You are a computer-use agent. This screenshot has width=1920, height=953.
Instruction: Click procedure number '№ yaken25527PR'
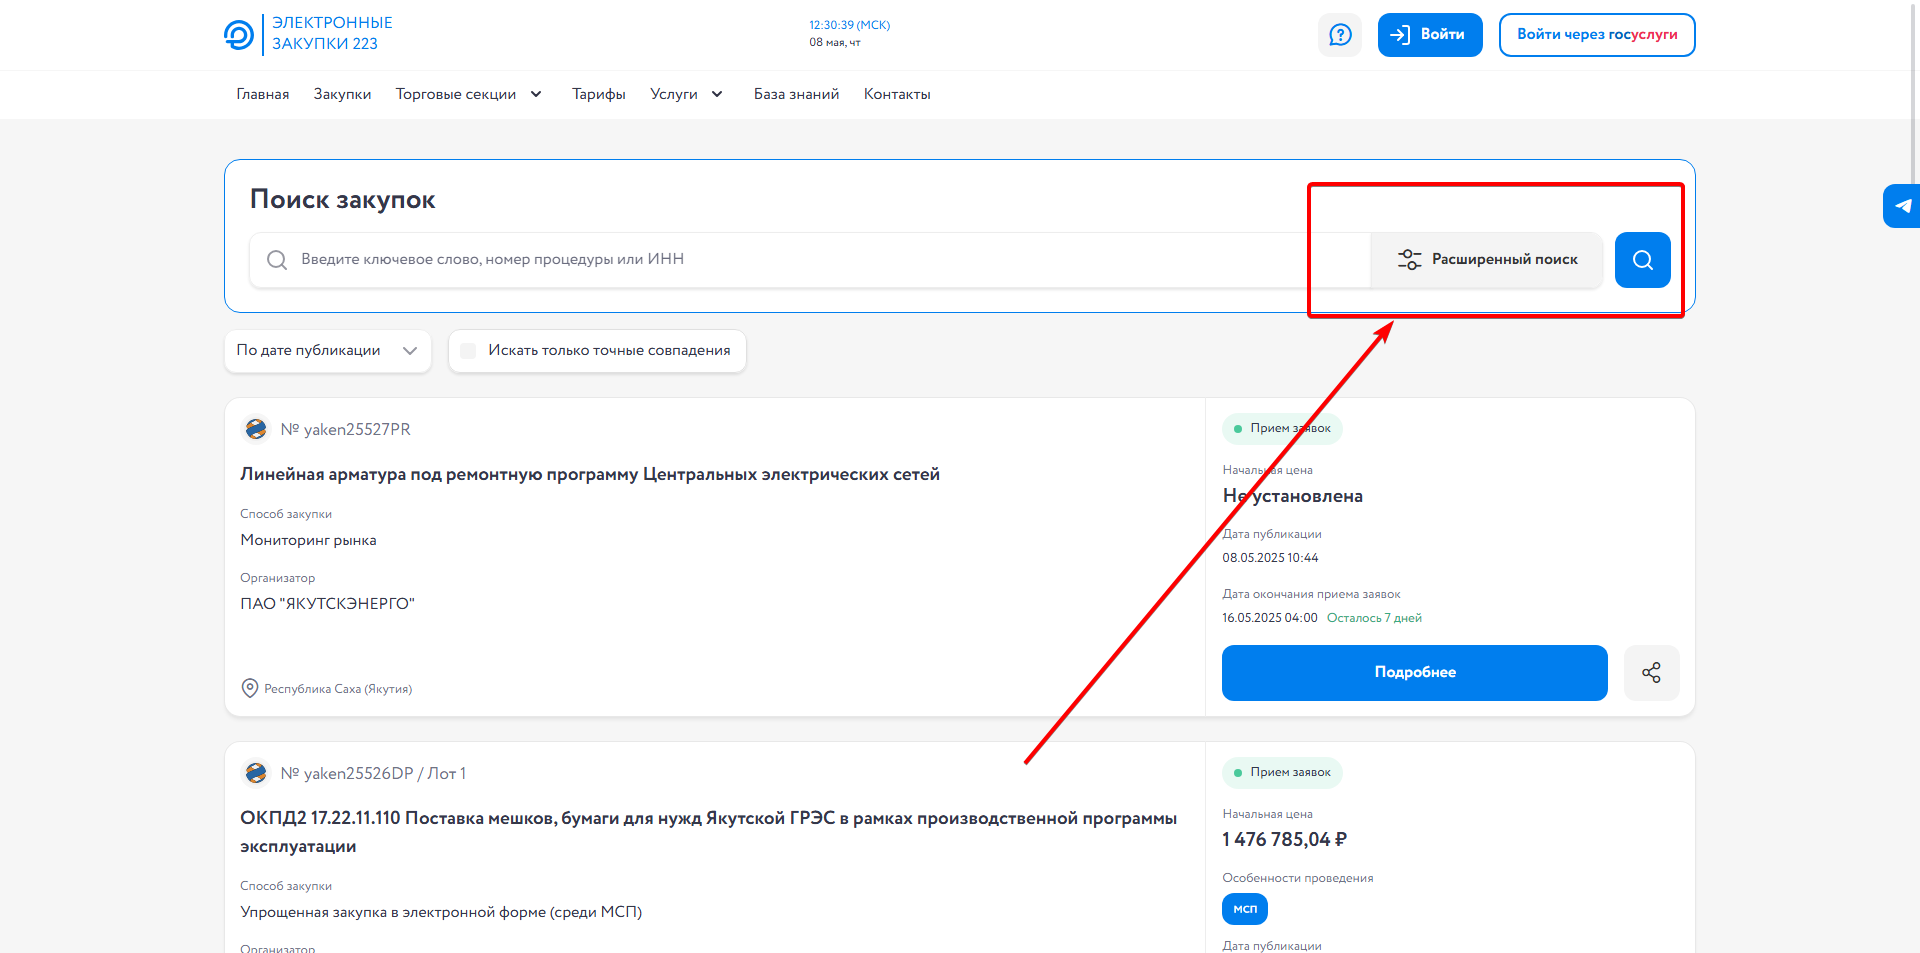coord(345,430)
